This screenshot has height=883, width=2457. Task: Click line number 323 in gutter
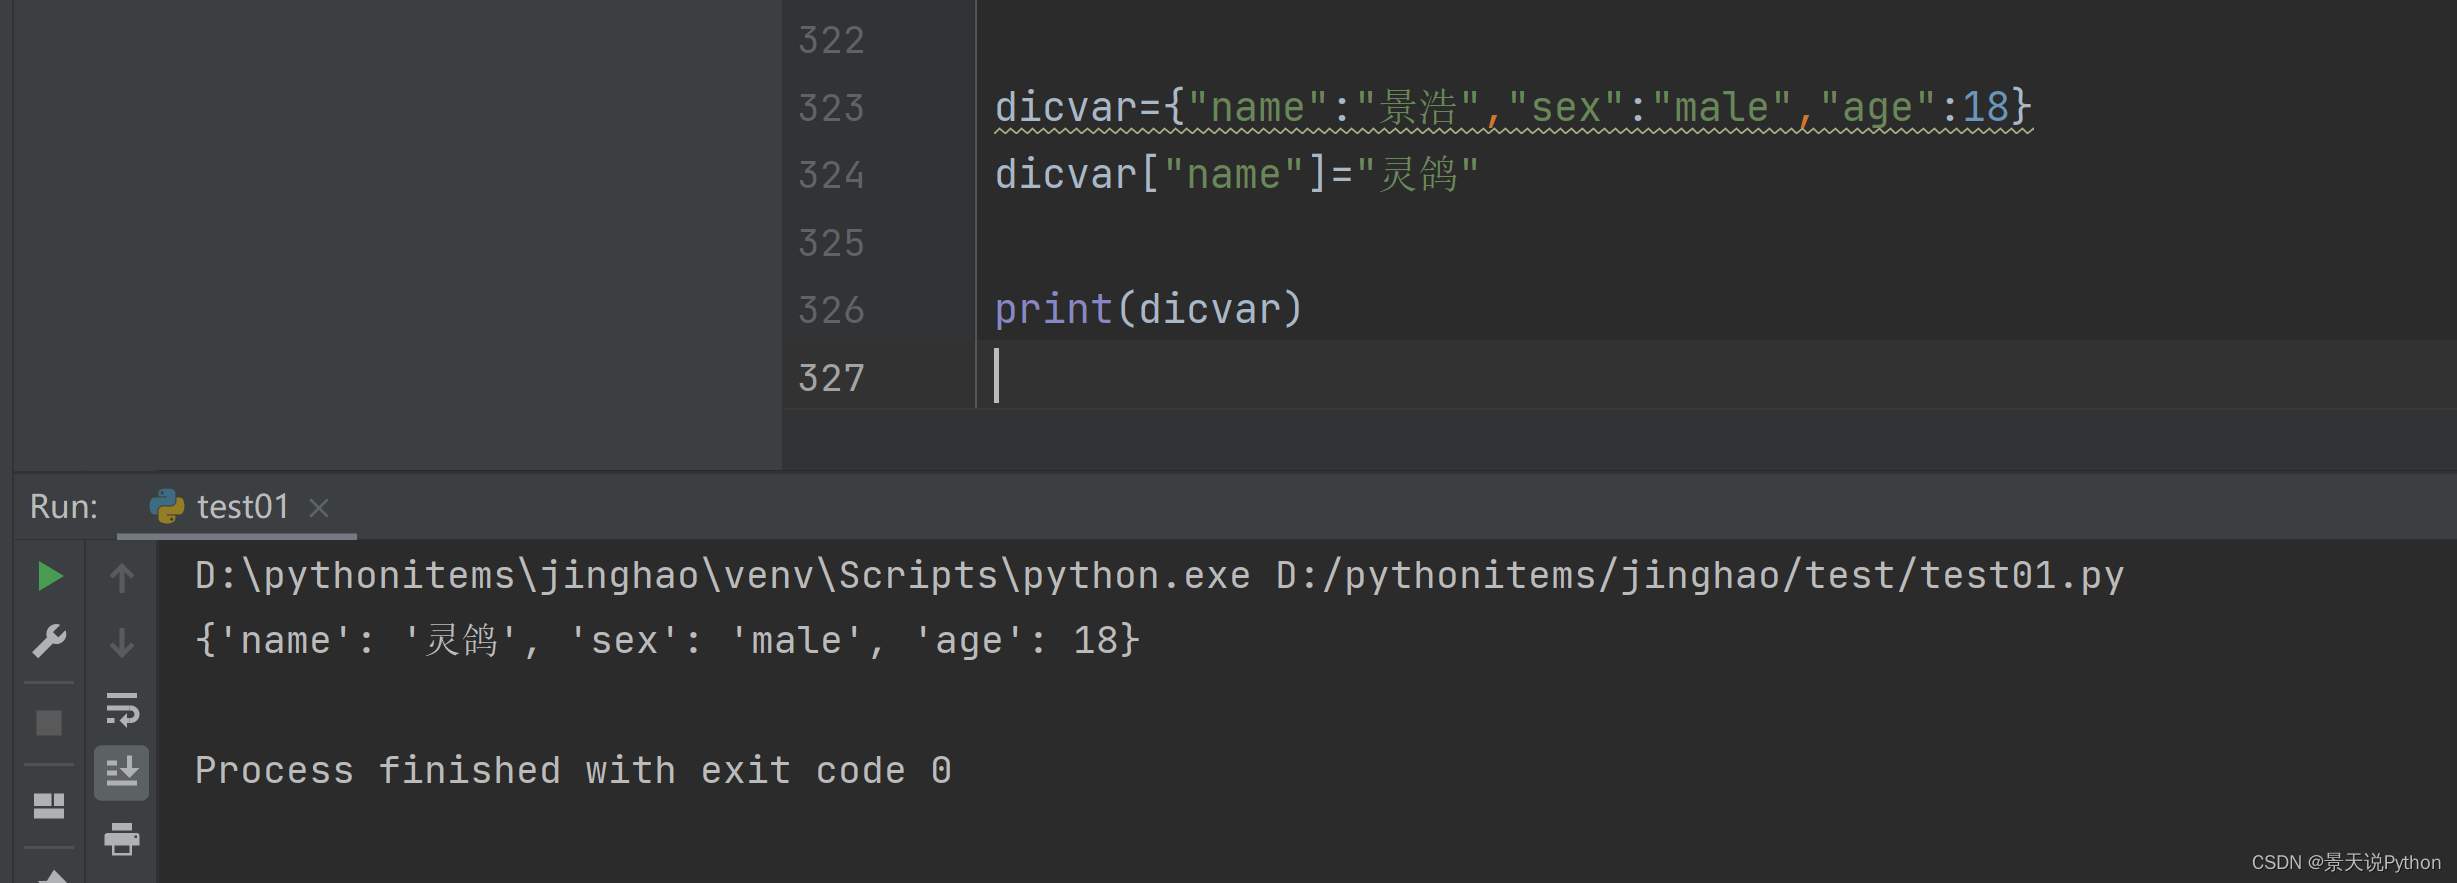(831, 108)
